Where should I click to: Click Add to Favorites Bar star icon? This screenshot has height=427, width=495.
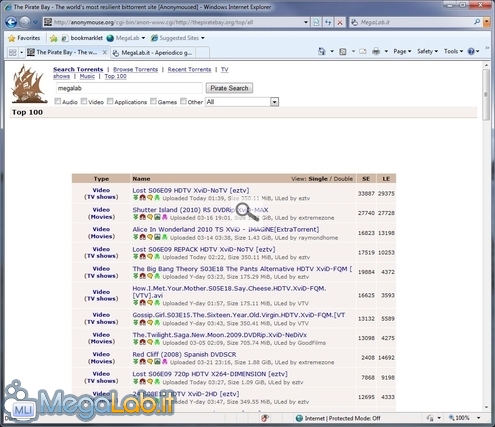53,38
